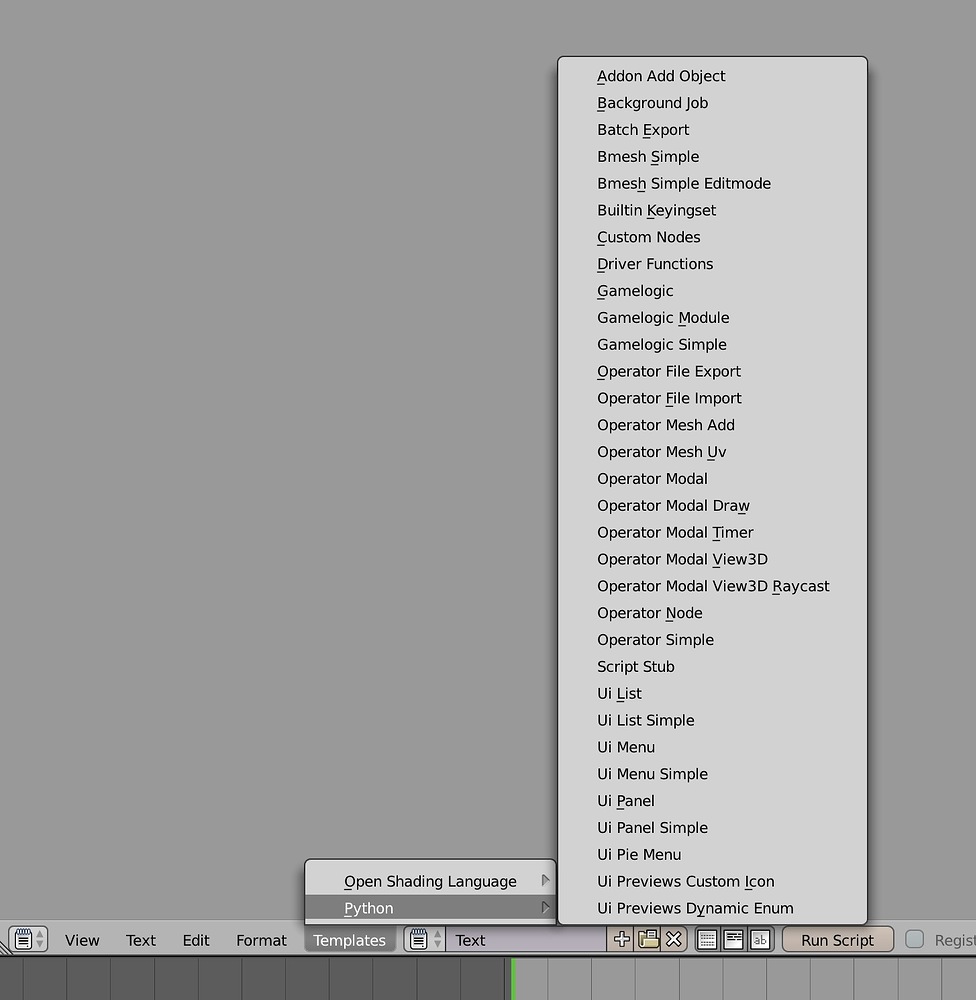Open the text datablock browse dropdown
976x1000 pixels.
click(425, 939)
